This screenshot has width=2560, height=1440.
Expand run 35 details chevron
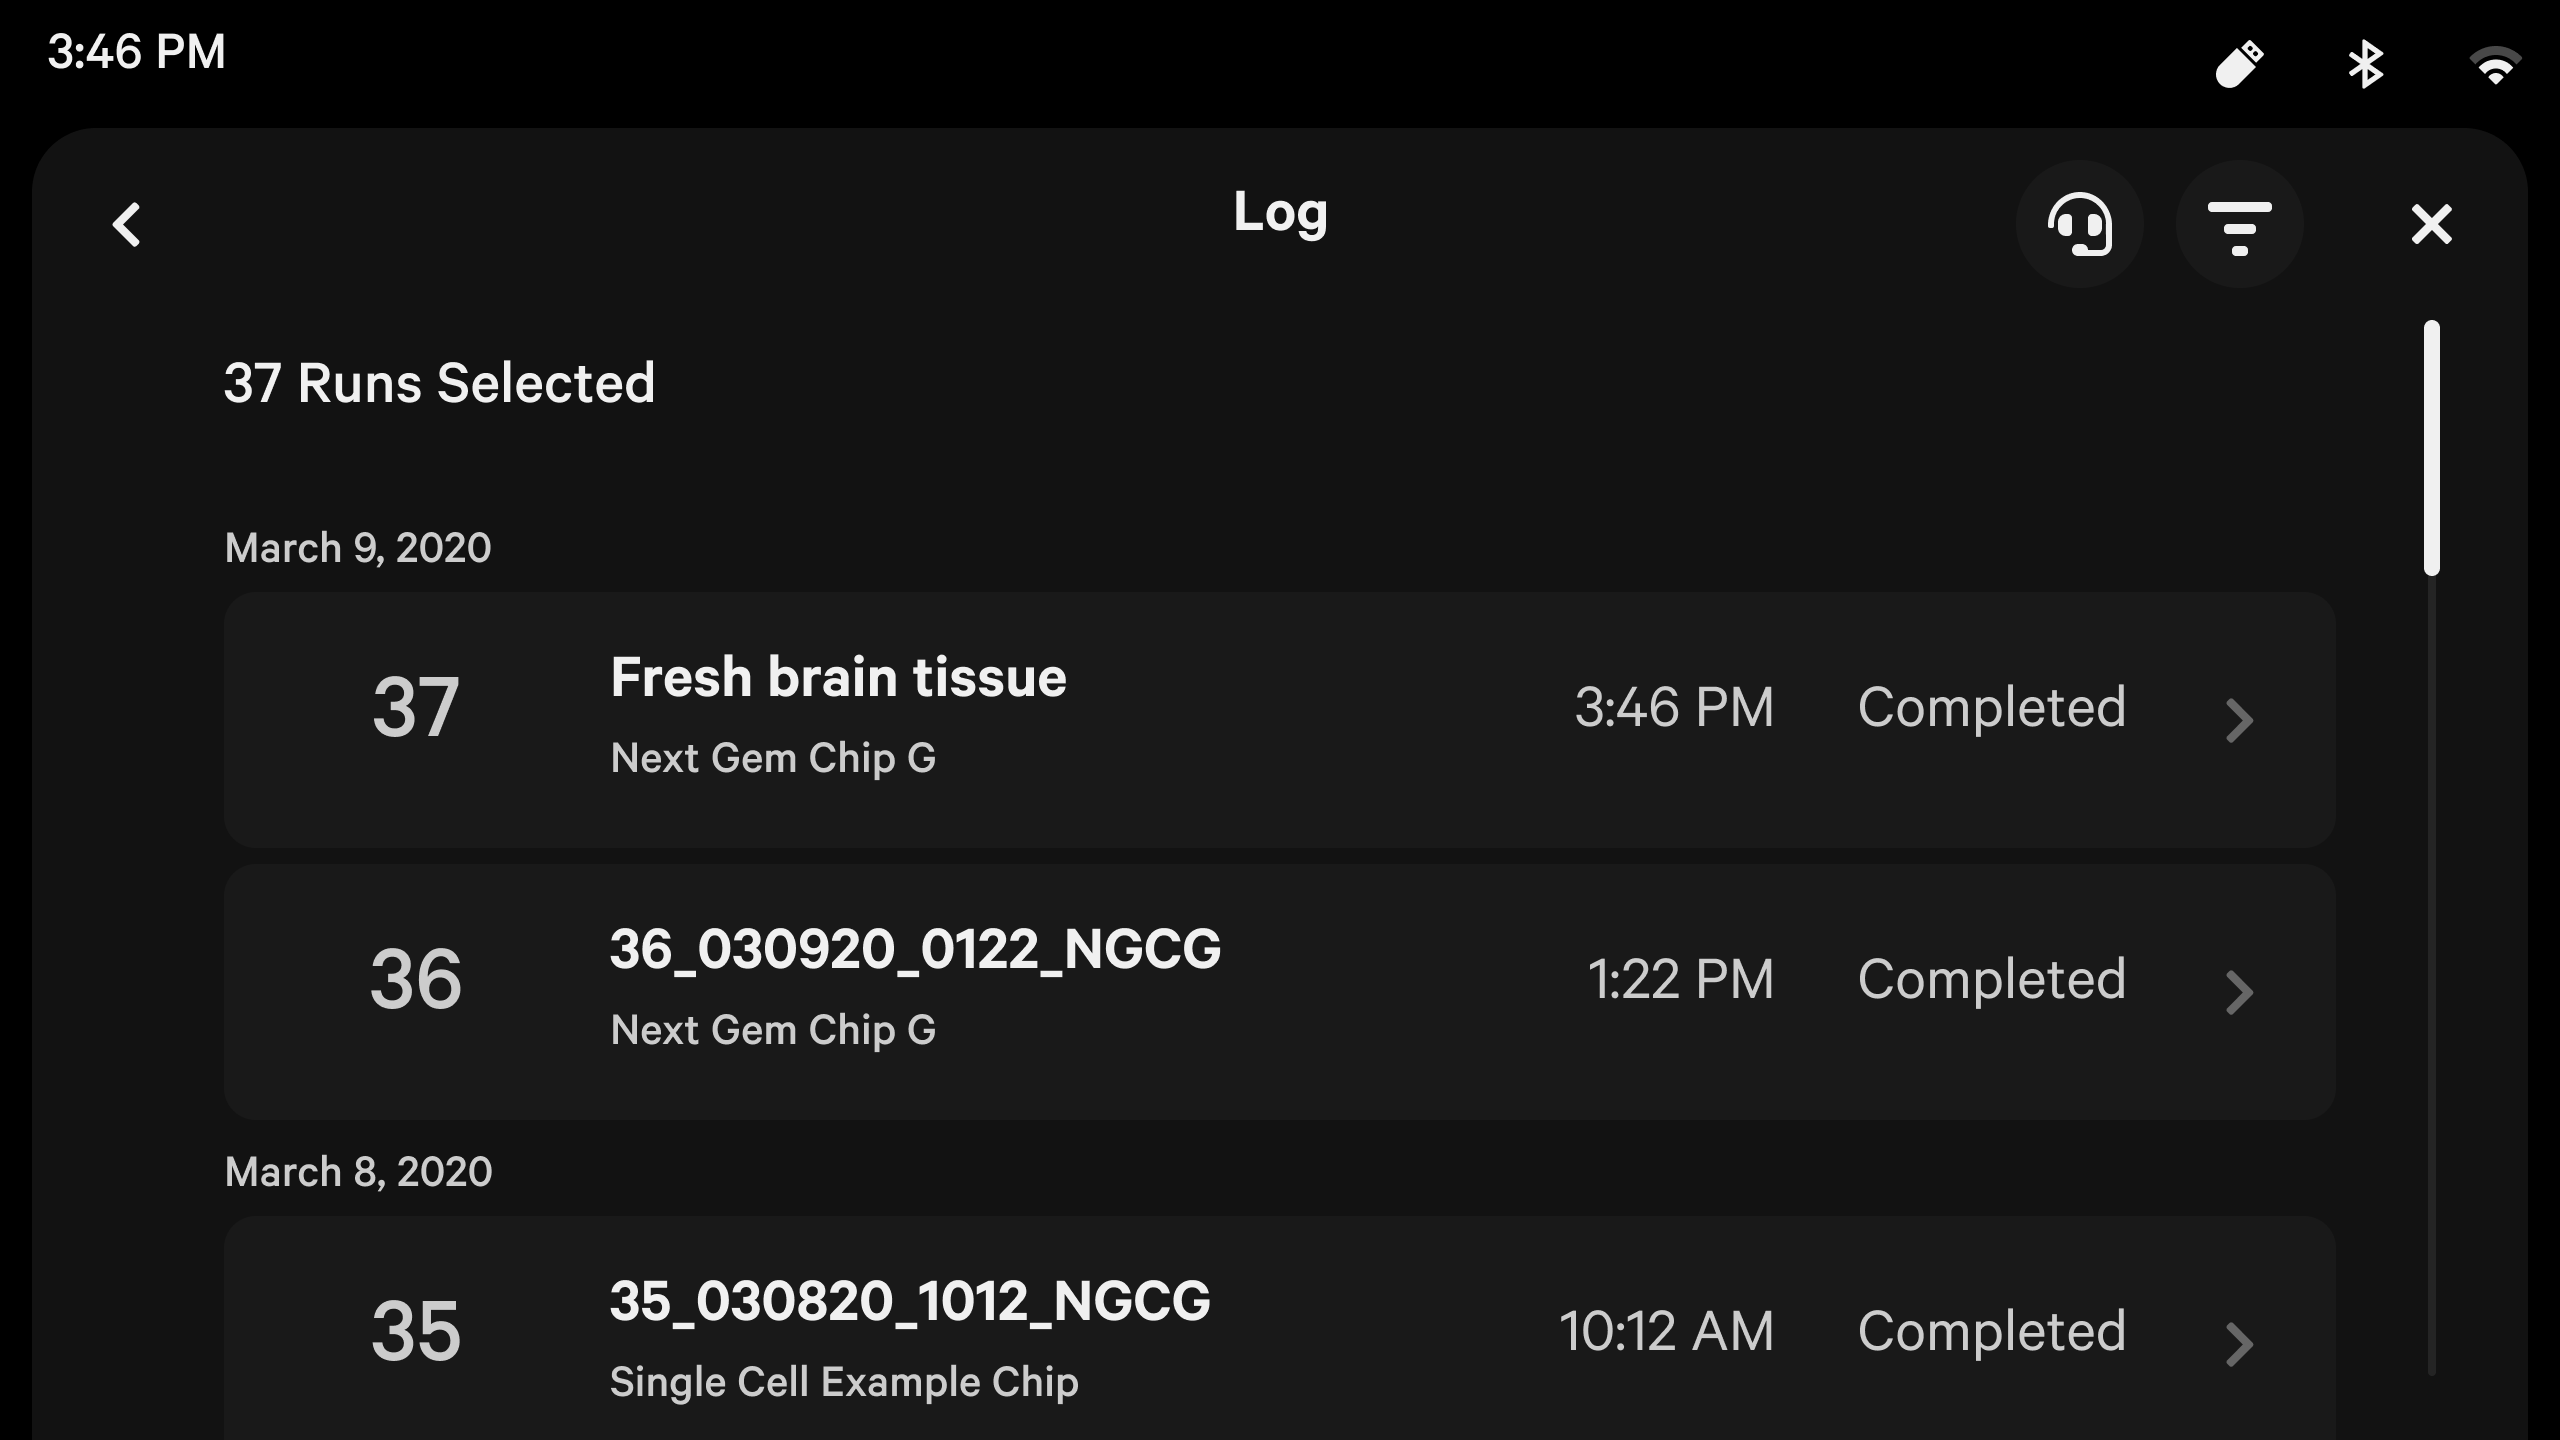(x=2239, y=1343)
